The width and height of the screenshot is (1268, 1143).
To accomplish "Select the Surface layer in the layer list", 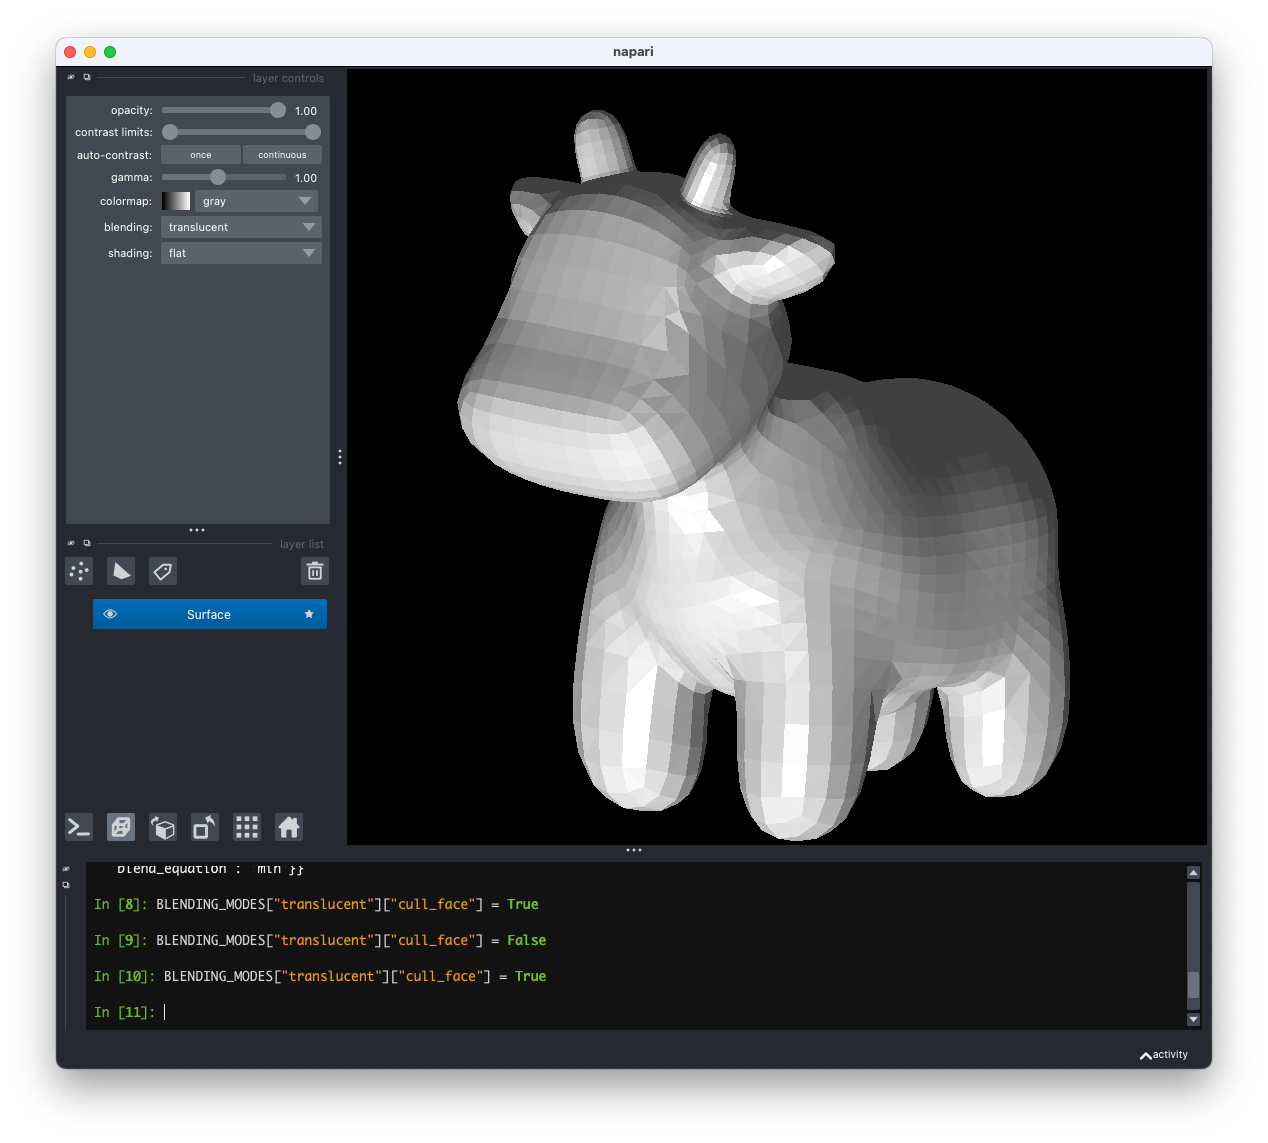I will pos(209,614).
